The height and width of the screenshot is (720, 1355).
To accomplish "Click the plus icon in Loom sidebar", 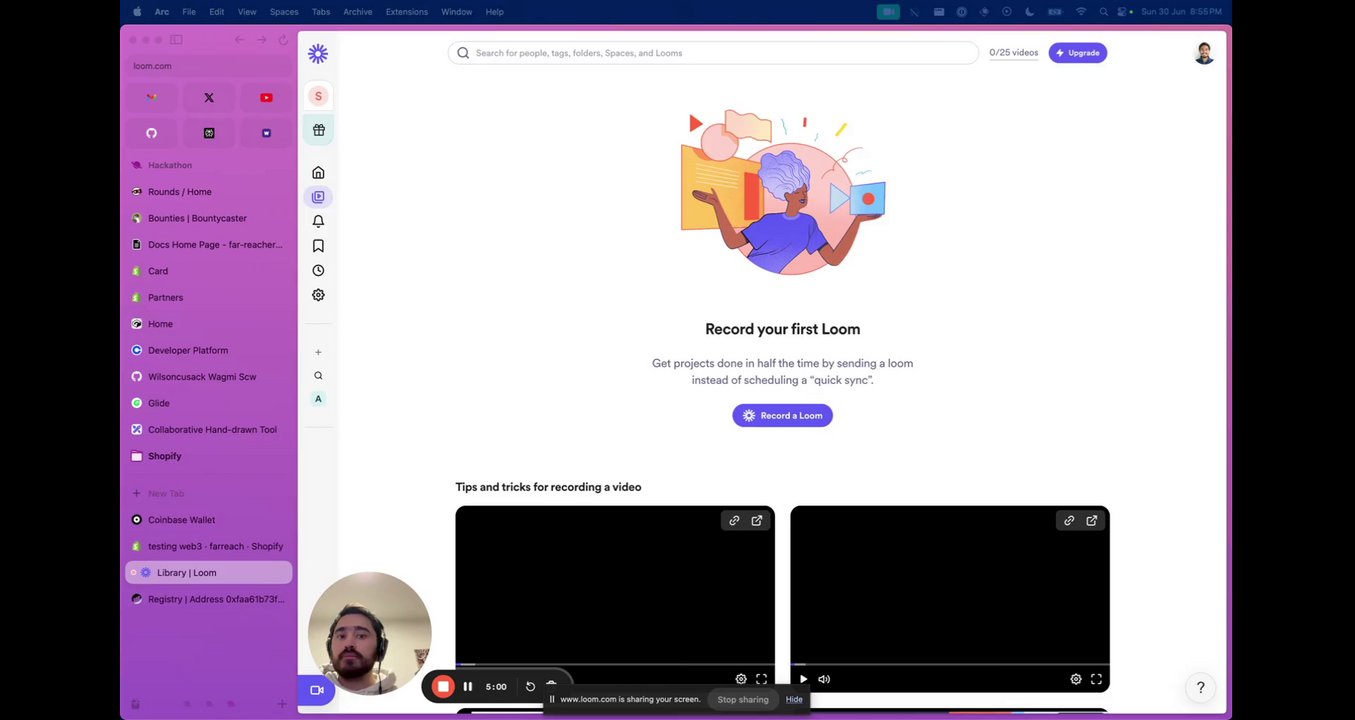I will (318, 352).
